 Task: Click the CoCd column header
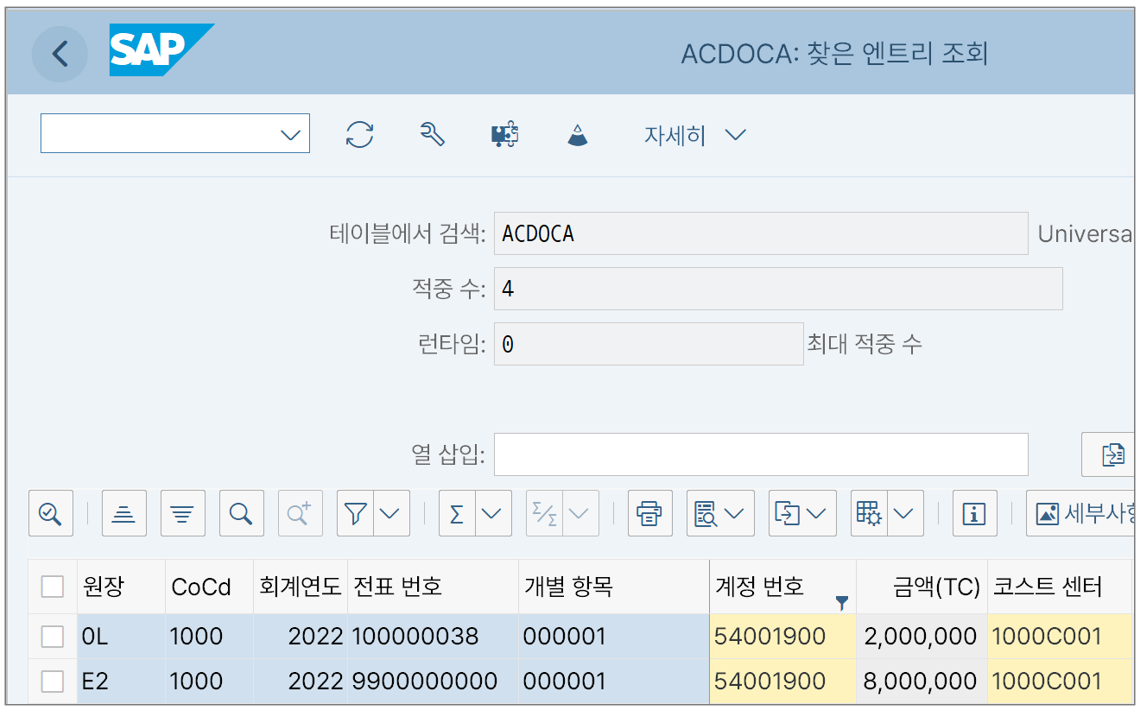(209, 586)
